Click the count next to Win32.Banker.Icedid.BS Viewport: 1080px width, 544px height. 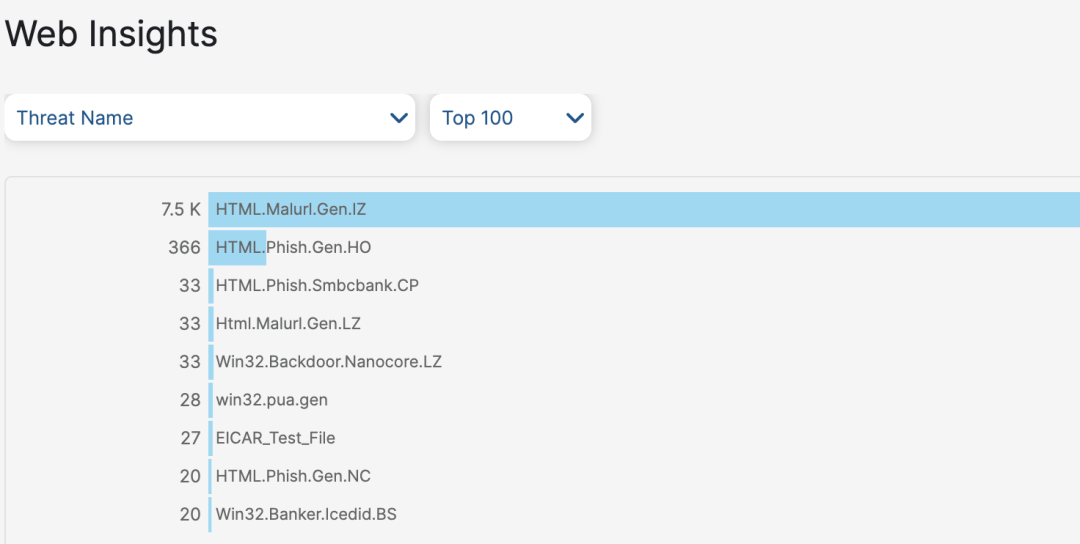tap(190, 514)
